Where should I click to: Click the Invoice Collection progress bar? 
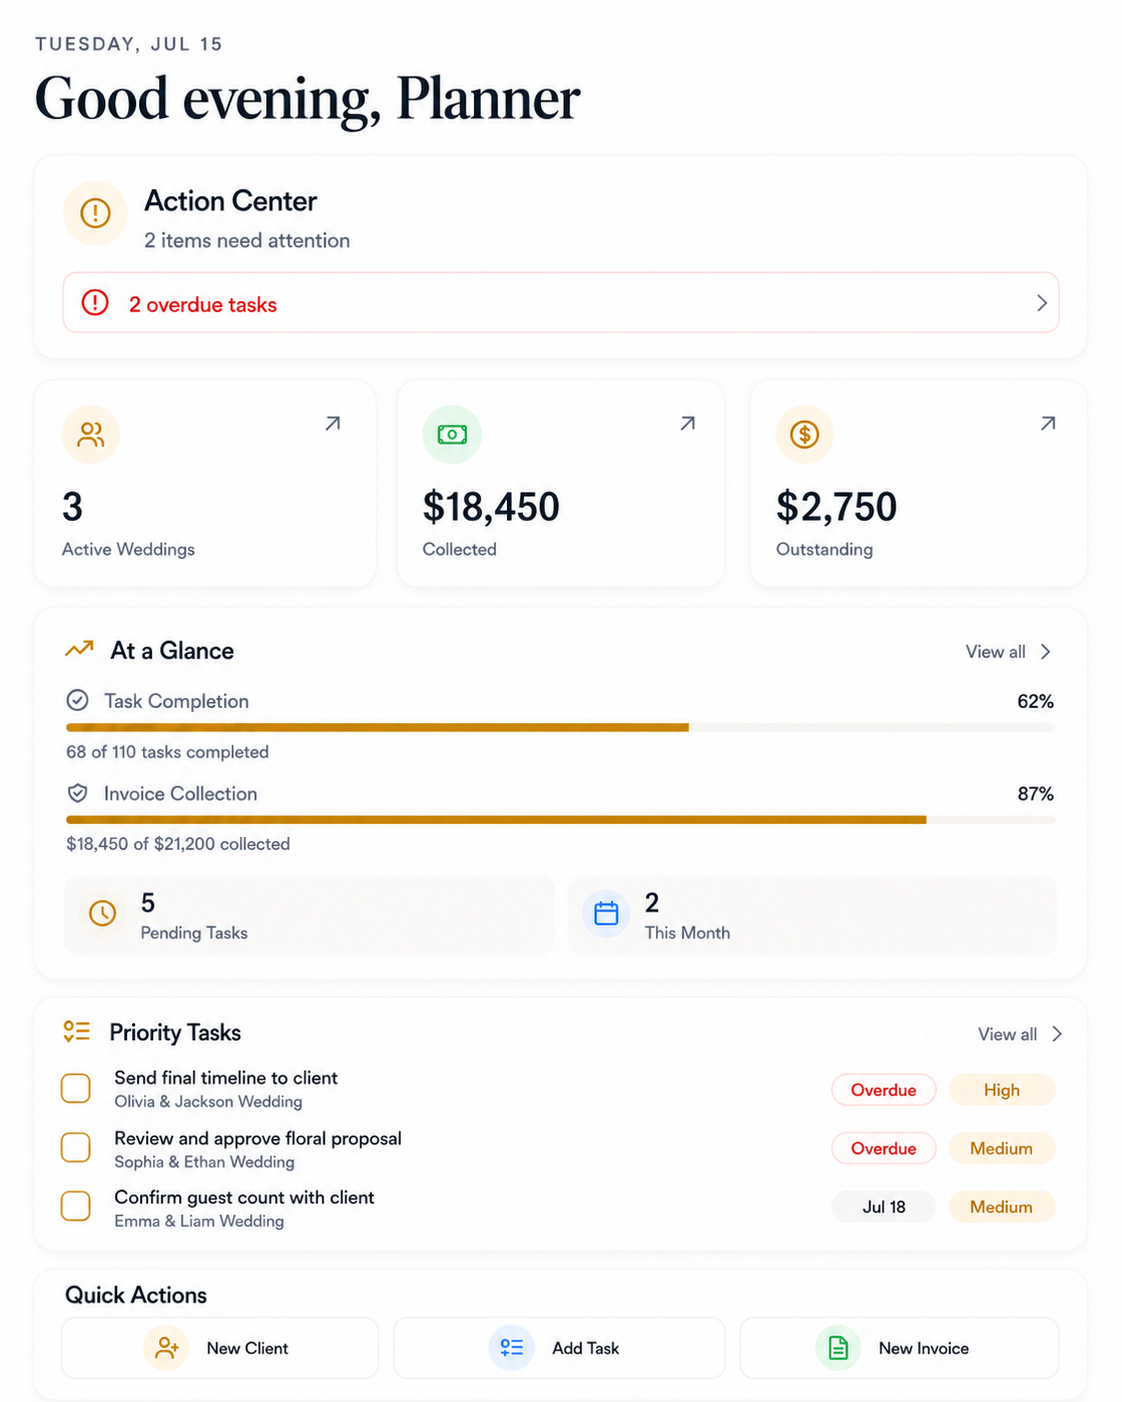(x=561, y=820)
